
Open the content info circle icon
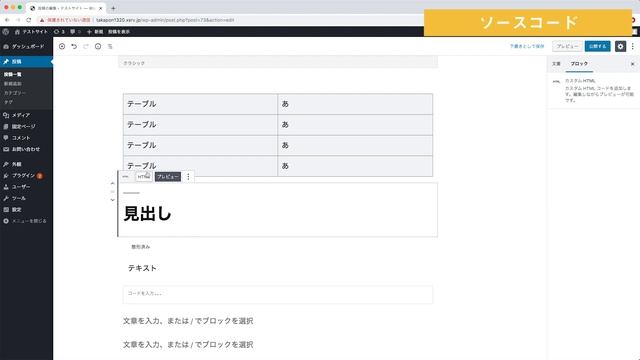(x=98, y=47)
